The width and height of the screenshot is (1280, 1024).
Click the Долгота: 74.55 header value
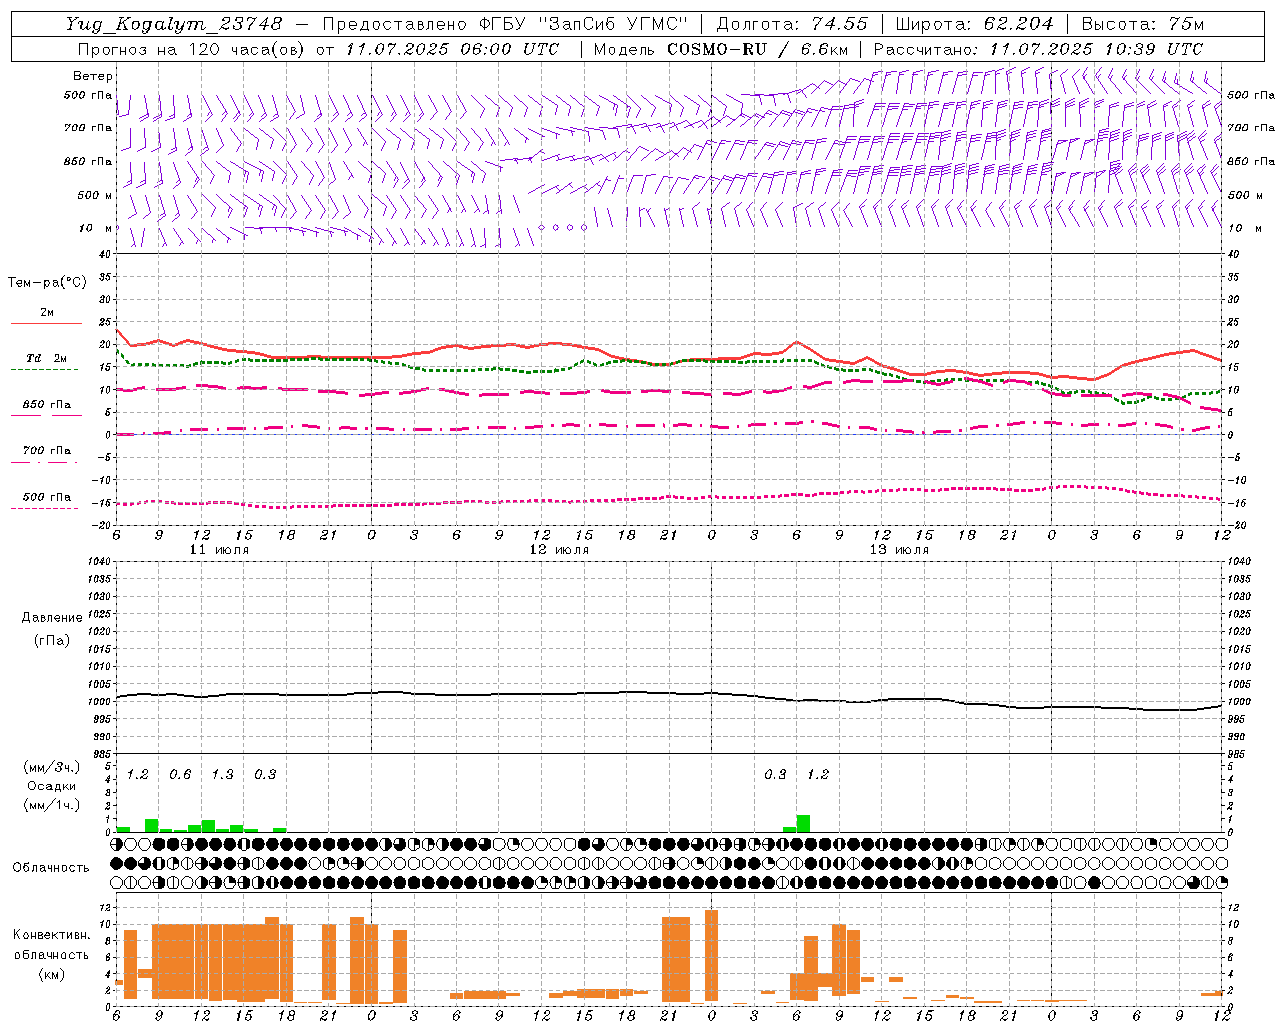(x=793, y=24)
